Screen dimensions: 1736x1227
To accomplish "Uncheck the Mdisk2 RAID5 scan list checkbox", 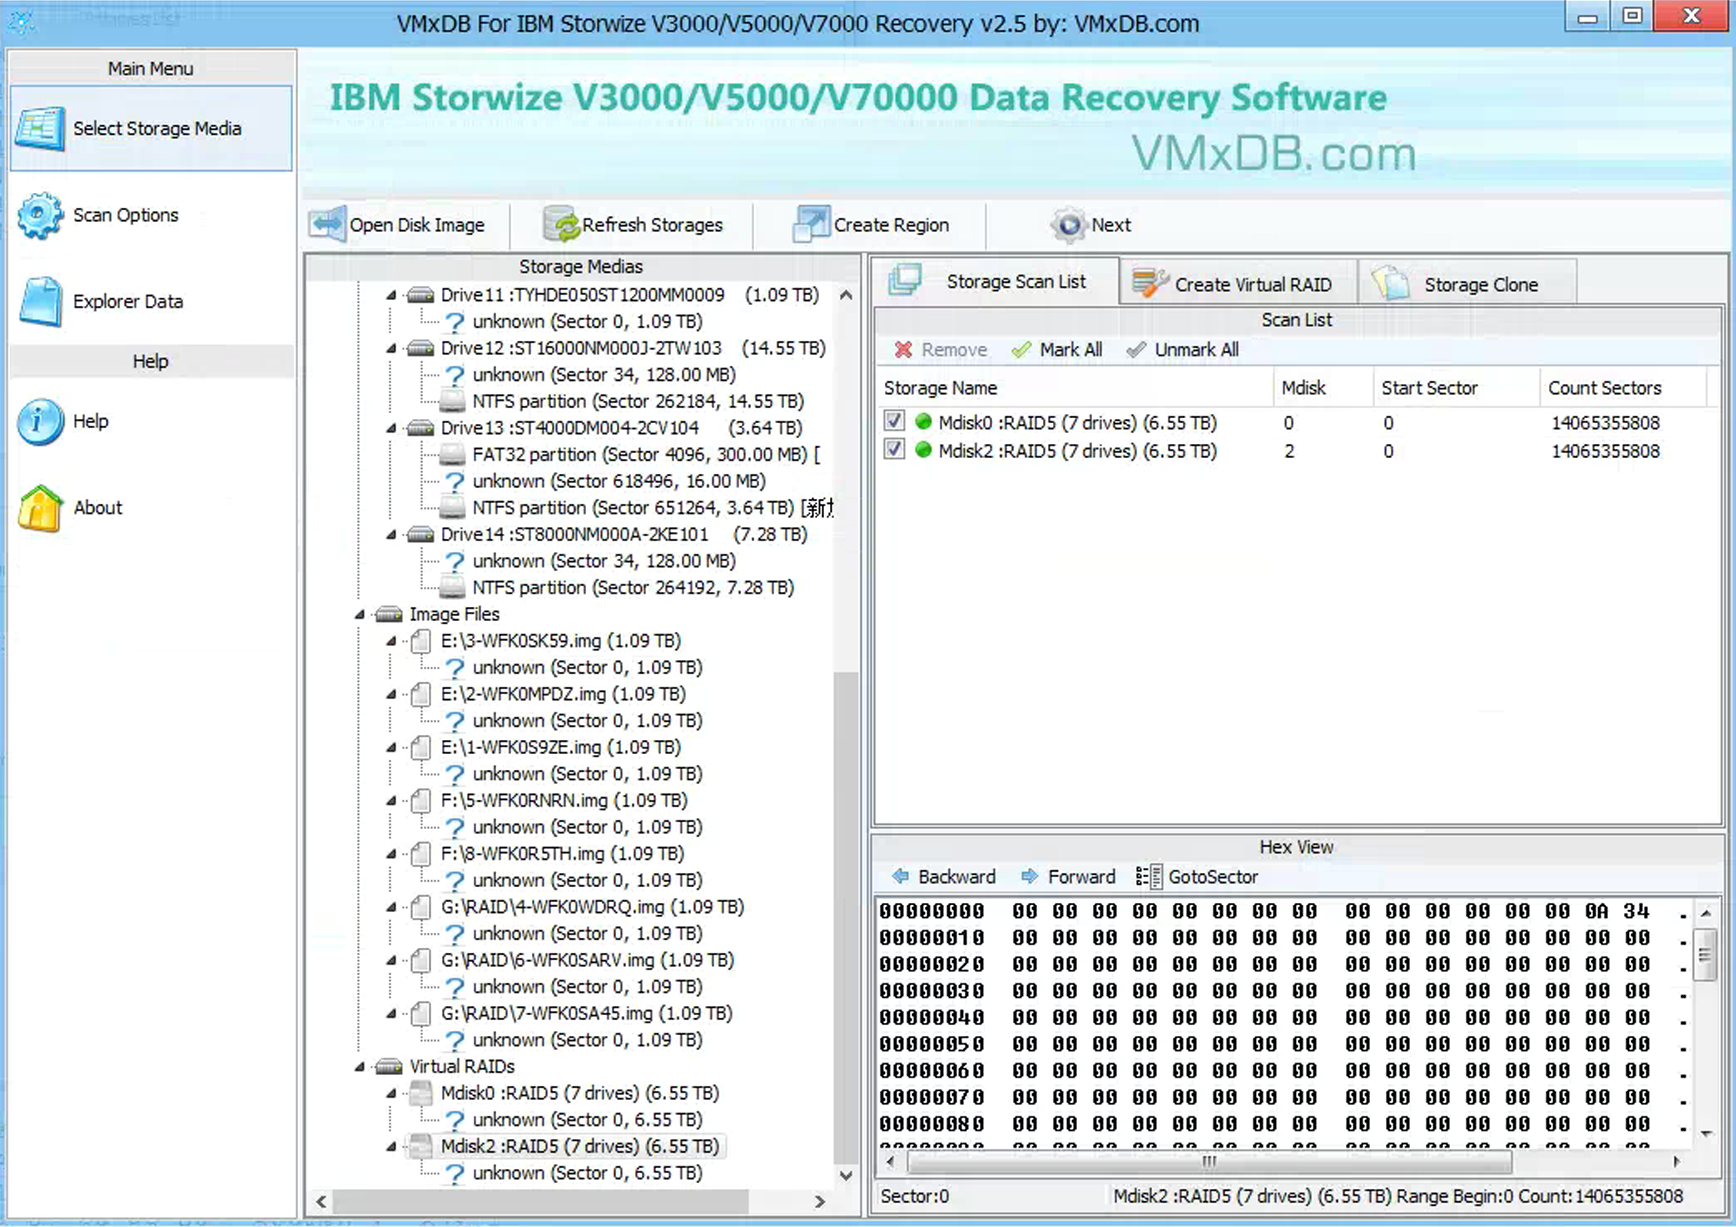I will 895,450.
